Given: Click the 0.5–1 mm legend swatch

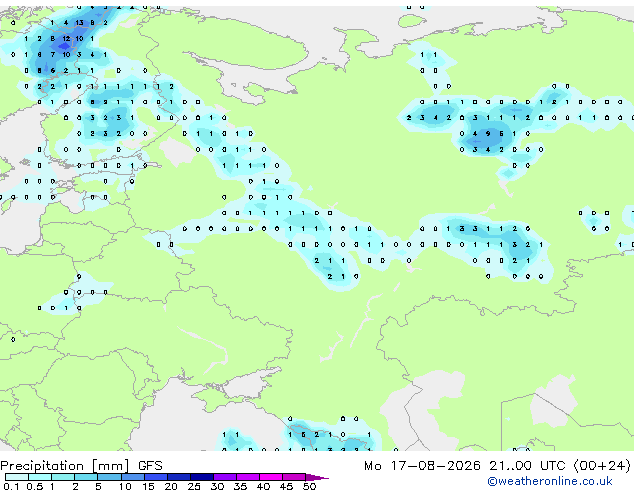Looking at the screenshot, I should pyautogui.click(x=40, y=477).
